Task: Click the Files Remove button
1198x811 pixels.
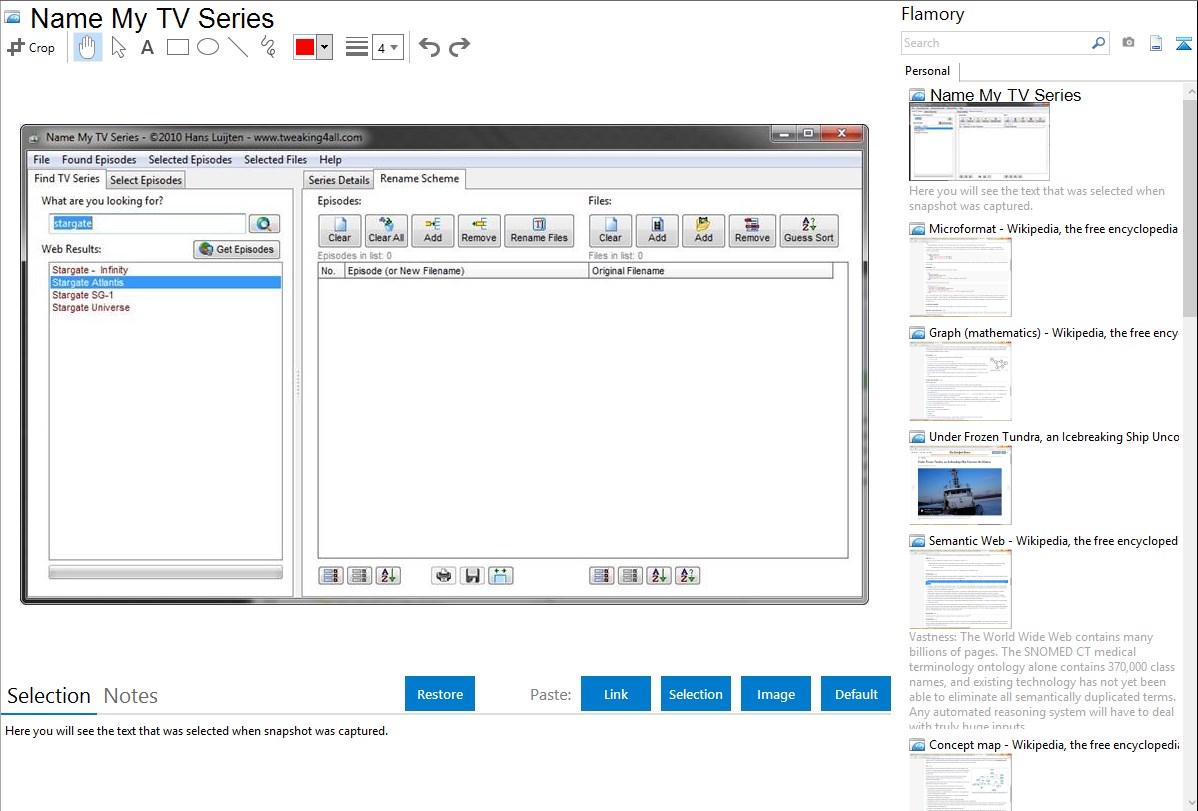Action: pyautogui.click(x=752, y=231)
